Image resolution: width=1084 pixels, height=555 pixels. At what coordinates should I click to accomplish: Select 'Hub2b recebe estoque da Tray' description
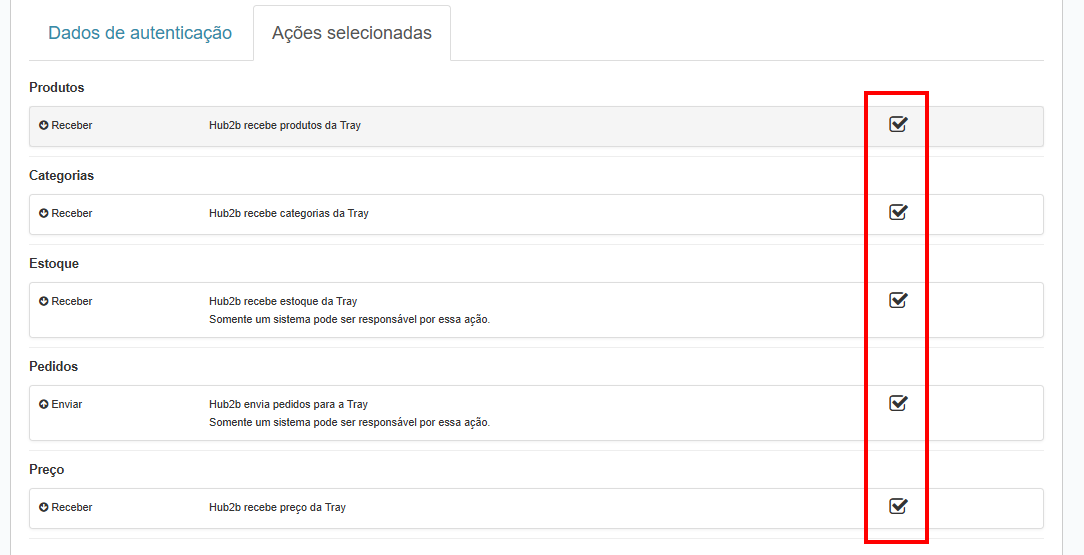point(283,301)
